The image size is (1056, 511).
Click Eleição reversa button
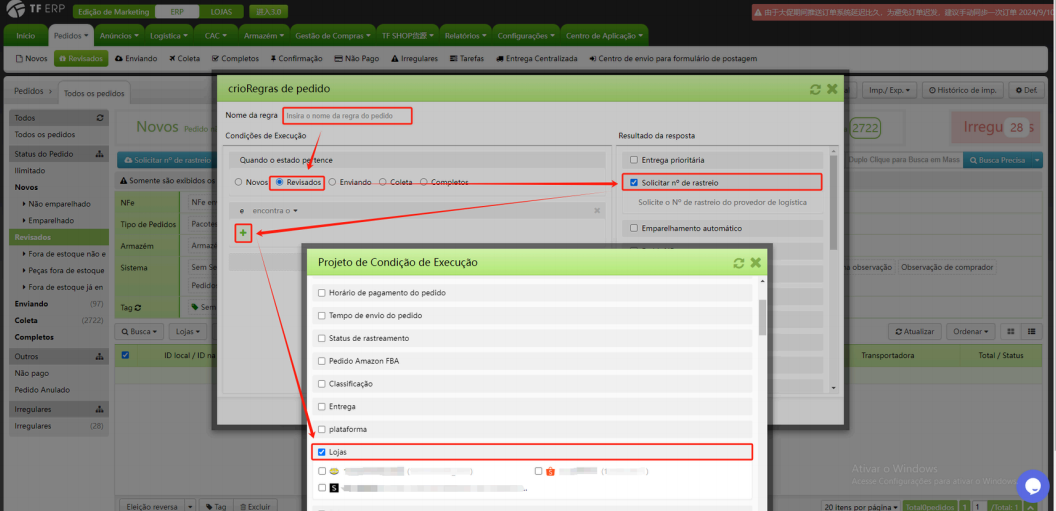click(152, 506)
